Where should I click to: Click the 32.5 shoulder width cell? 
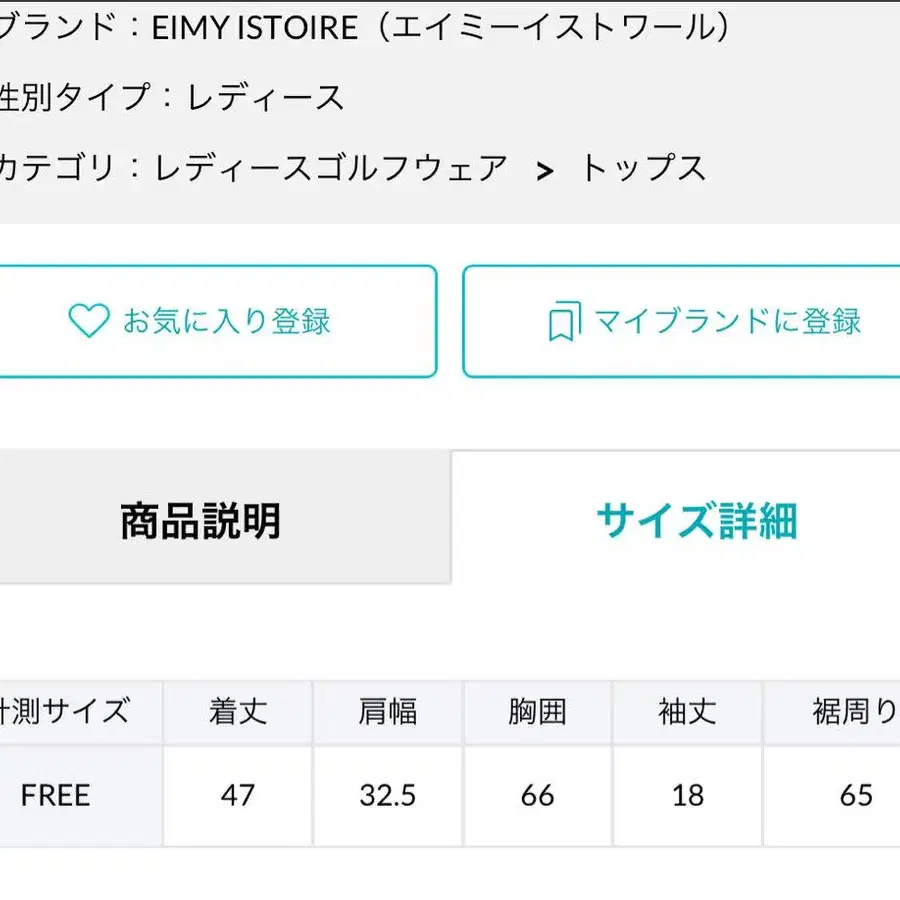(388, 796)
